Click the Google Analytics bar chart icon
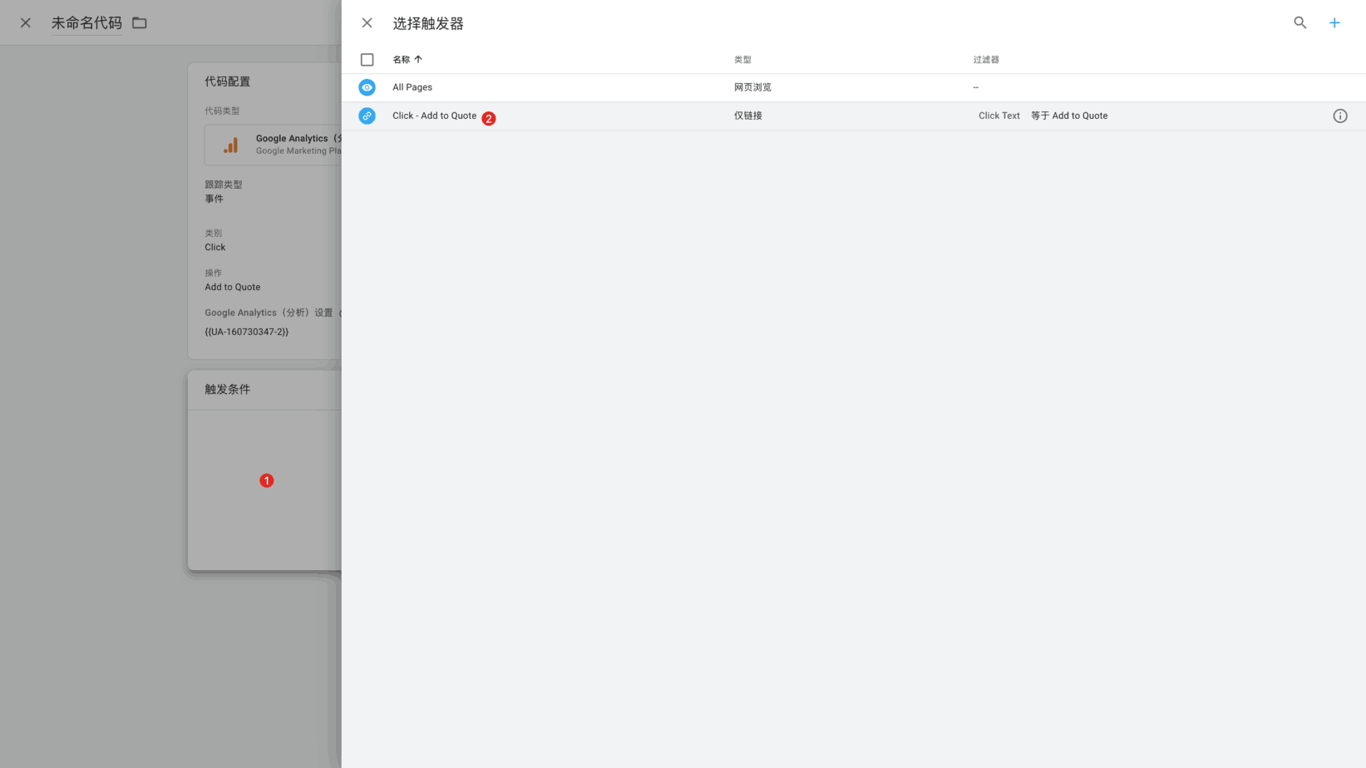The image size is (1366, 768). coord(231,145)
